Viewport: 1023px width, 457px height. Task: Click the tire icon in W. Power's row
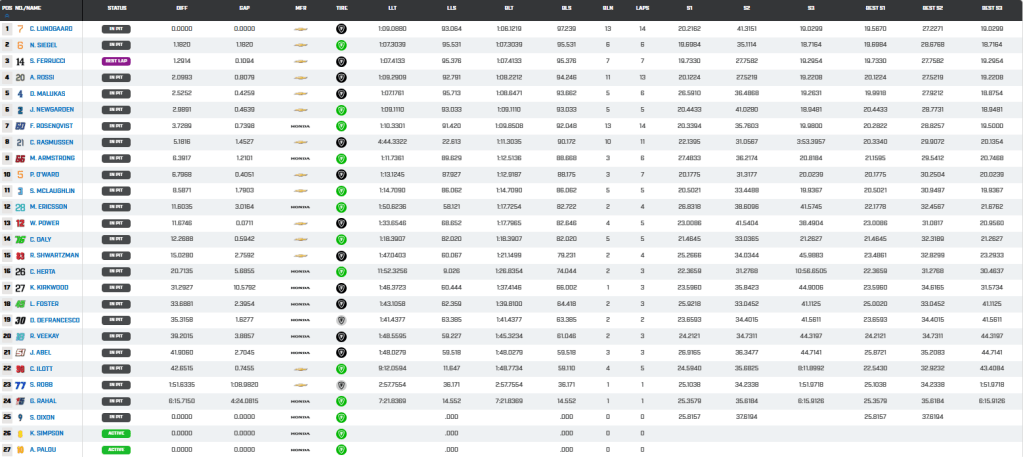pos(341,223)
